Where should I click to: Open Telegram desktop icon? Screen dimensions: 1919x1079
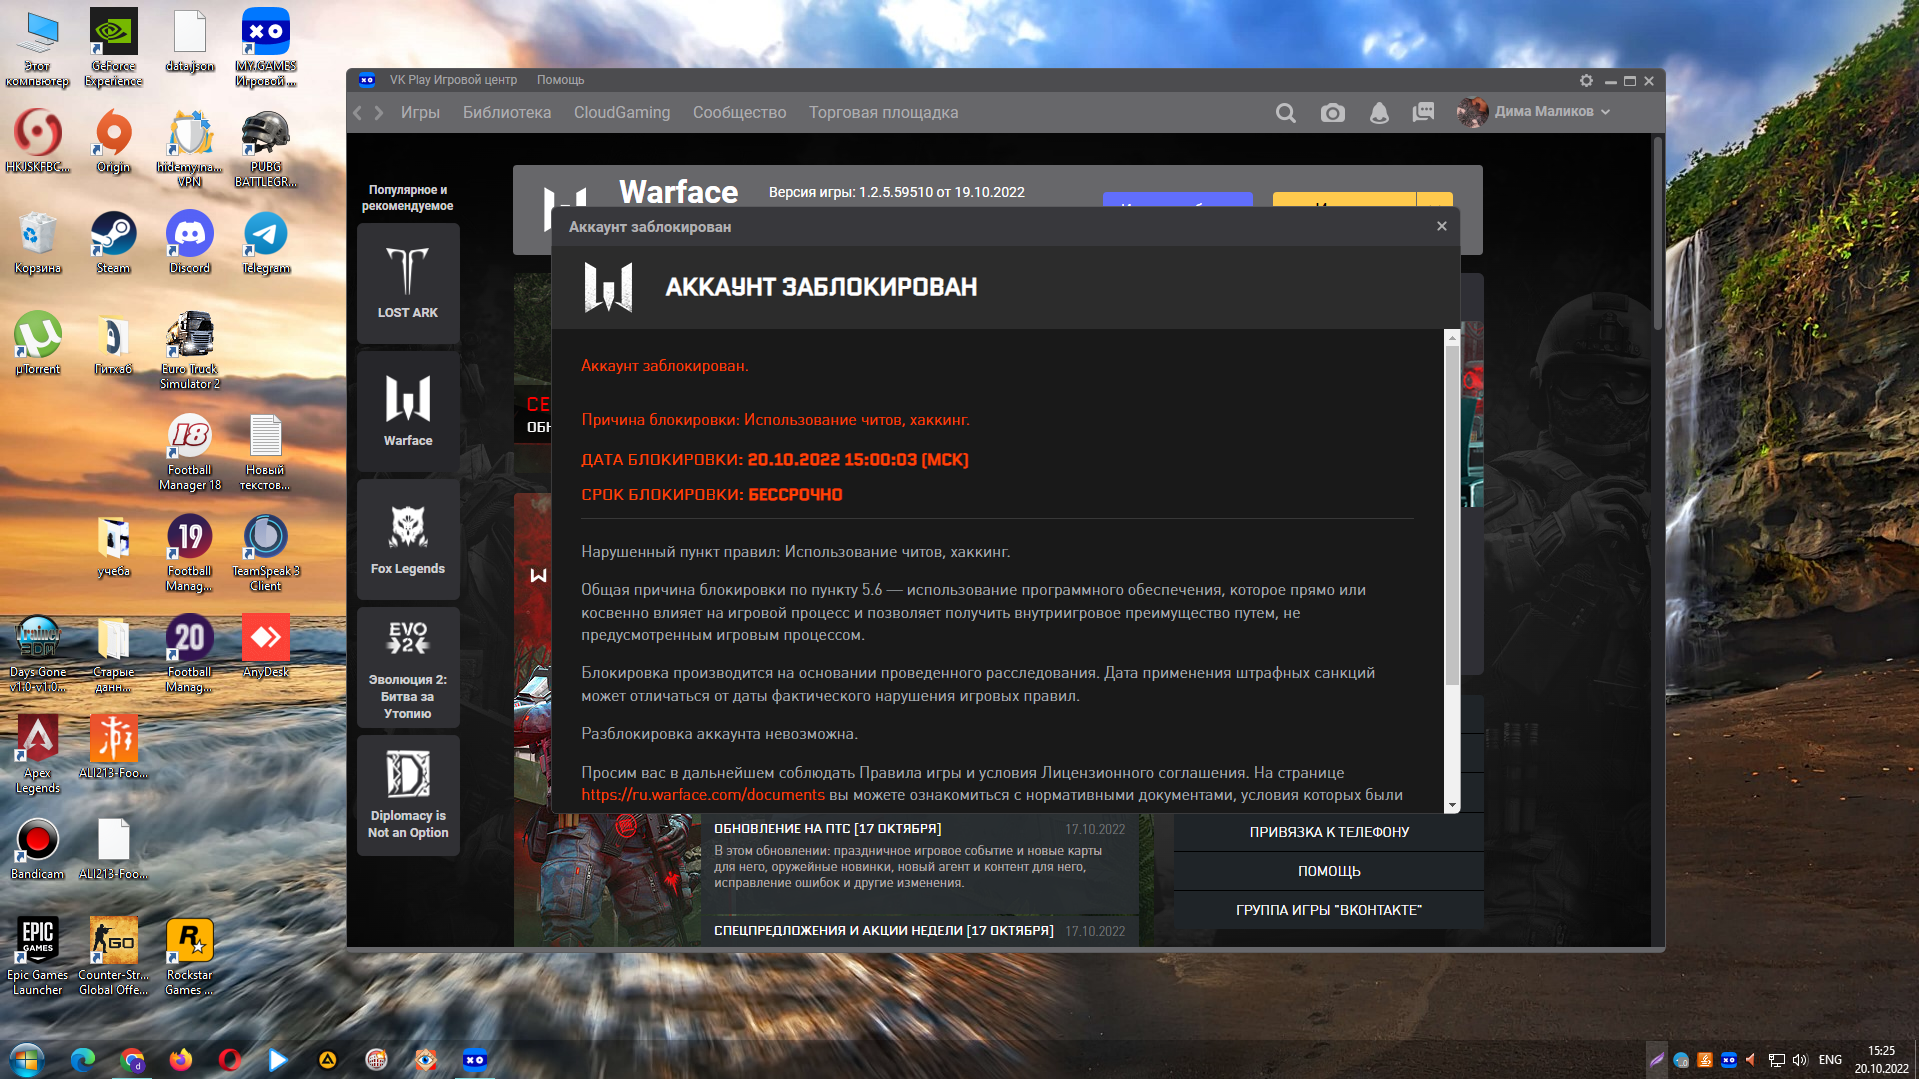[x=266, y=243]
